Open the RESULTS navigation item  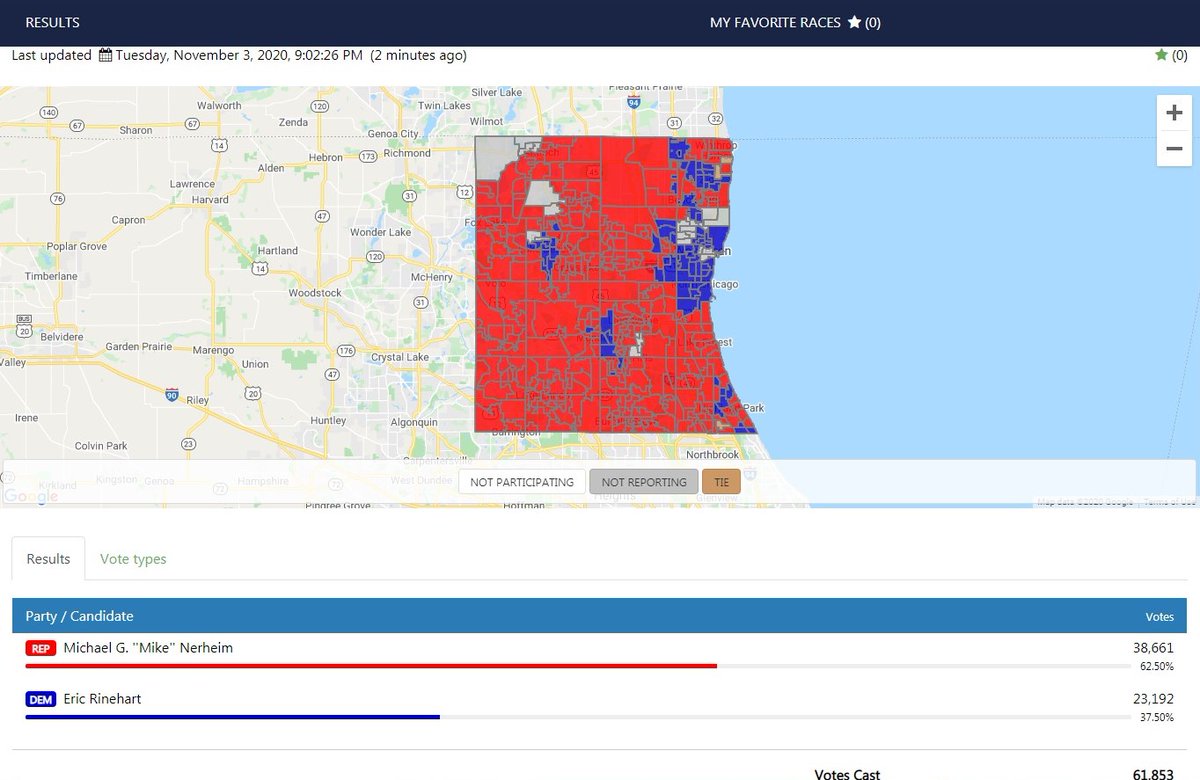tap(52, 22)
